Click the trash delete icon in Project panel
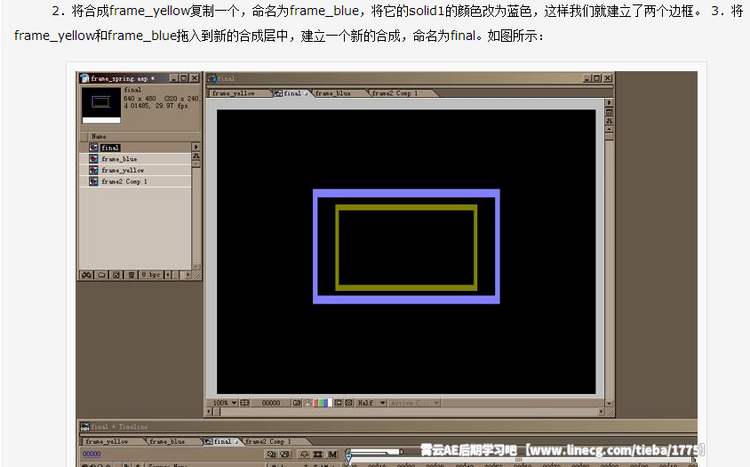 [131, 275]
